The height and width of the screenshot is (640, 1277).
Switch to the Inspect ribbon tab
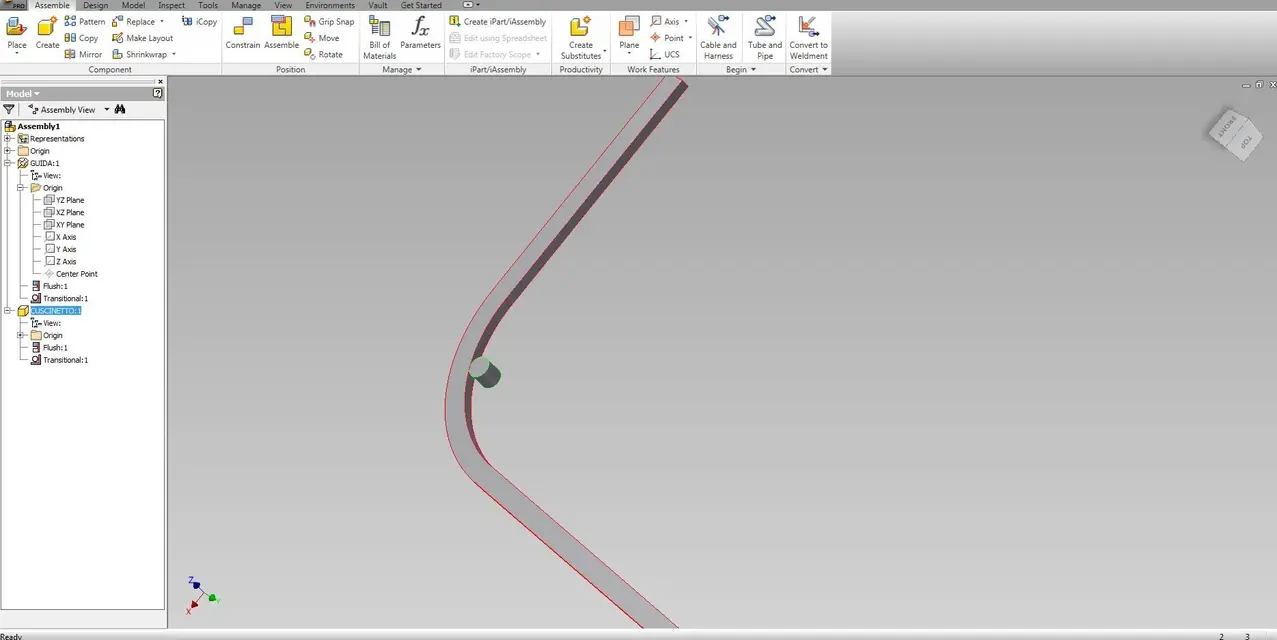point(171,5)
